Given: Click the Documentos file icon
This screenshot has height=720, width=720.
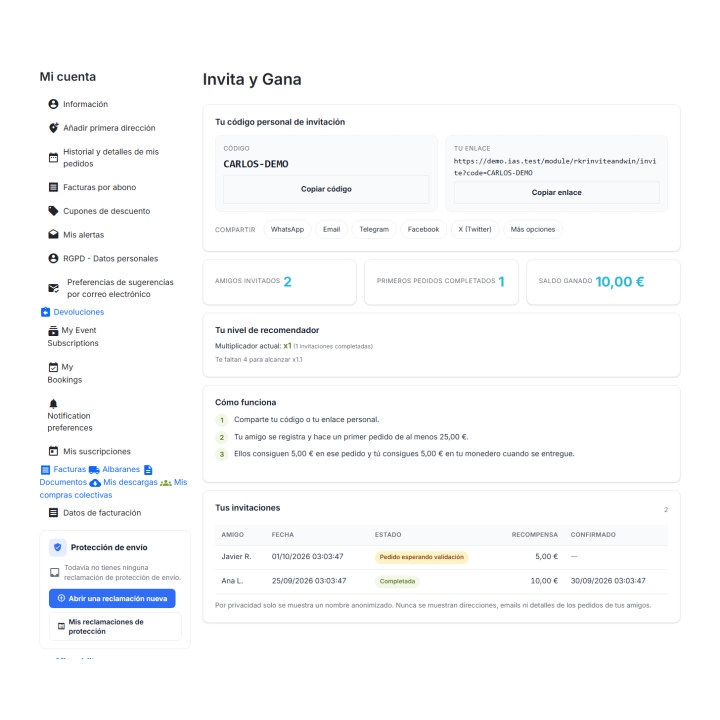Looking at the screenshot, I should [x=148, y=470].
